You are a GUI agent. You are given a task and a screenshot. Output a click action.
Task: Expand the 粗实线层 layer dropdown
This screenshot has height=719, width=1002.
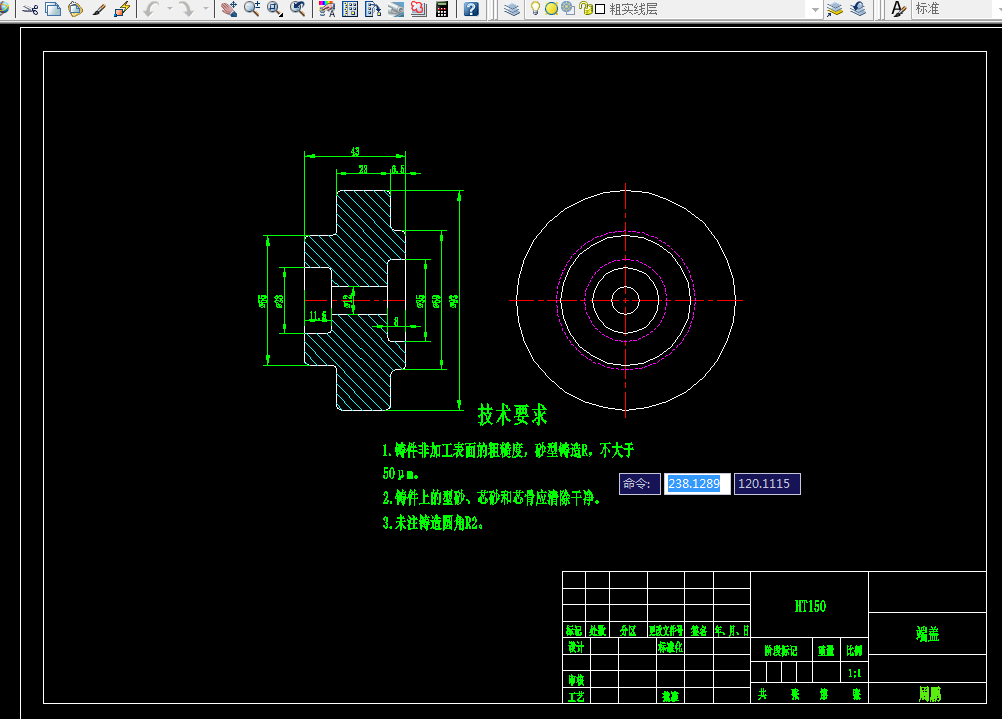tap(815, 10)
